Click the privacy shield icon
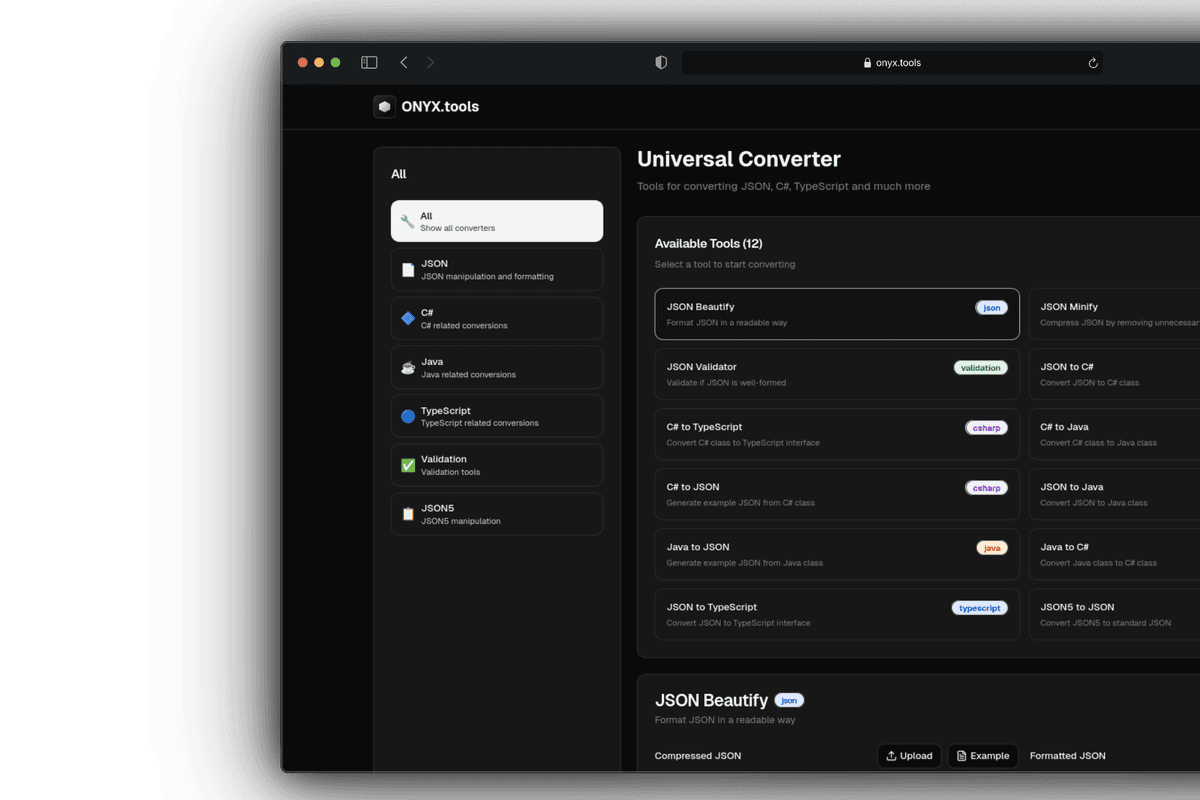Screen dimensions: 1200x800 tap(661, 62)
